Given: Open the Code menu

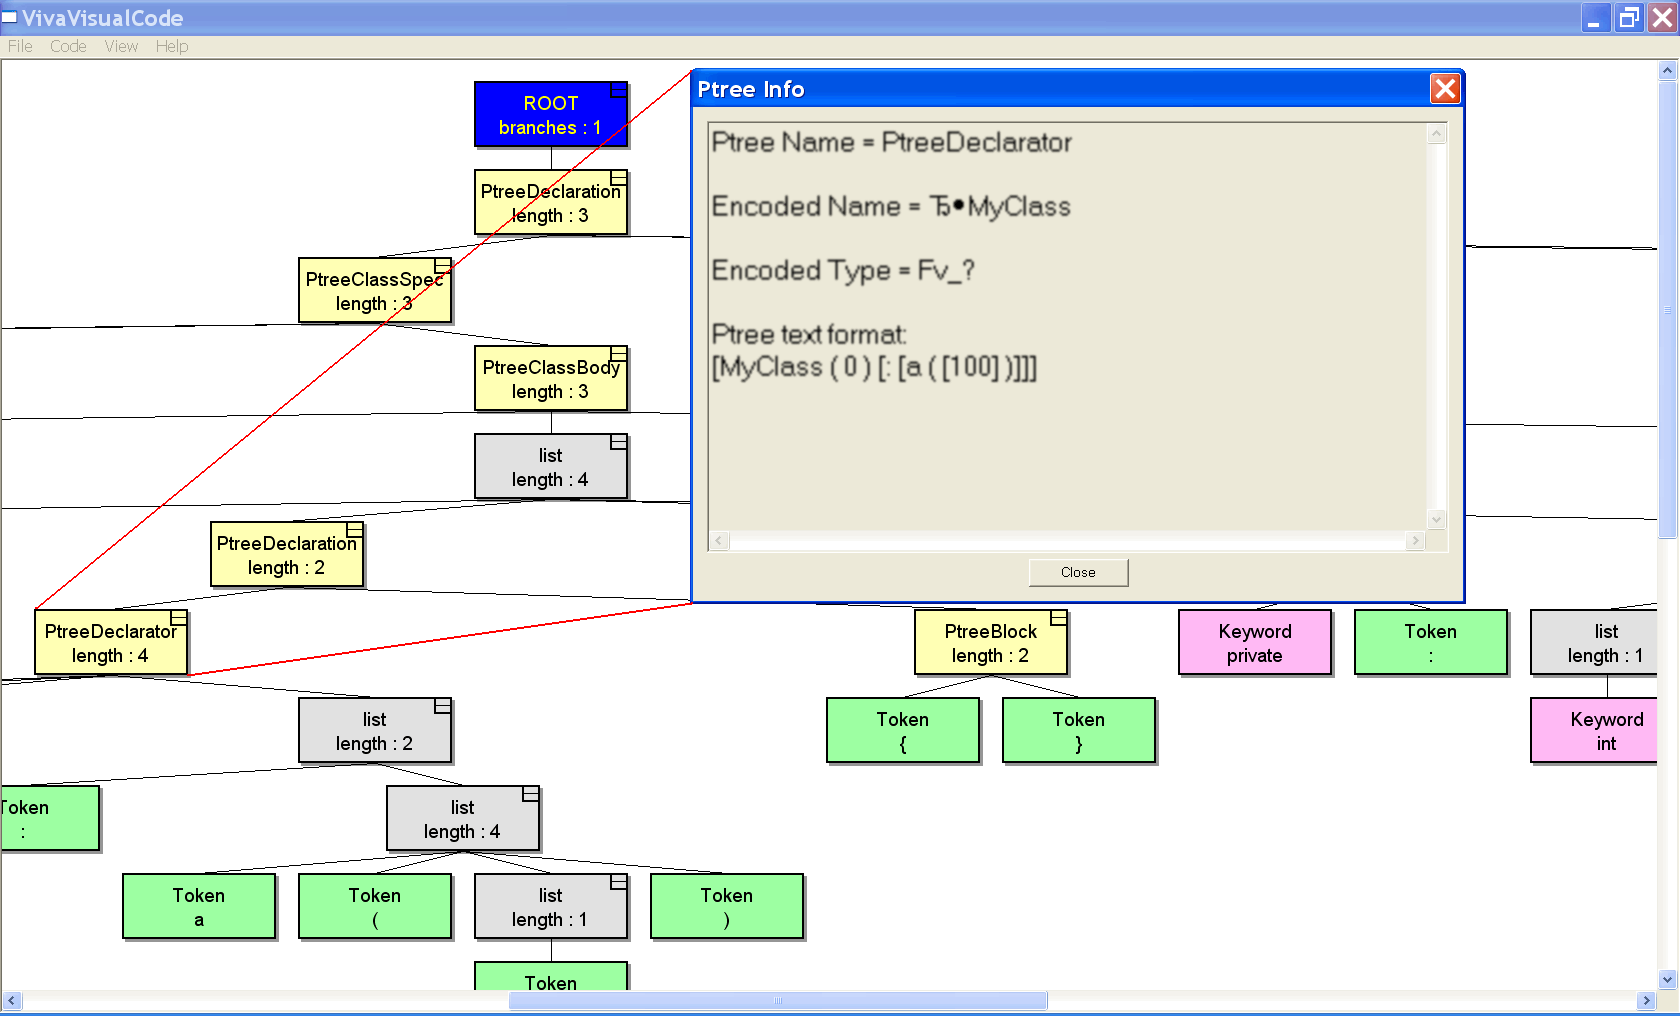Looking at the screenshot, I should (68, 46).
